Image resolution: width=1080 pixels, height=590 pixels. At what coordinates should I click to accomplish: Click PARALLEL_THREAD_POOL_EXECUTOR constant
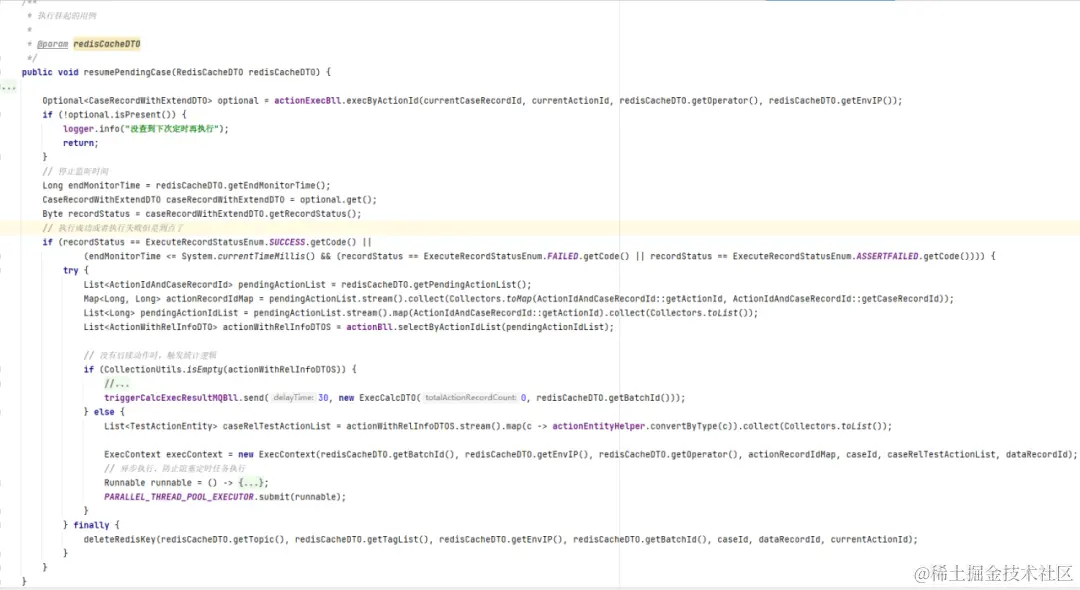pyautogui.click(x=179, y=497)
